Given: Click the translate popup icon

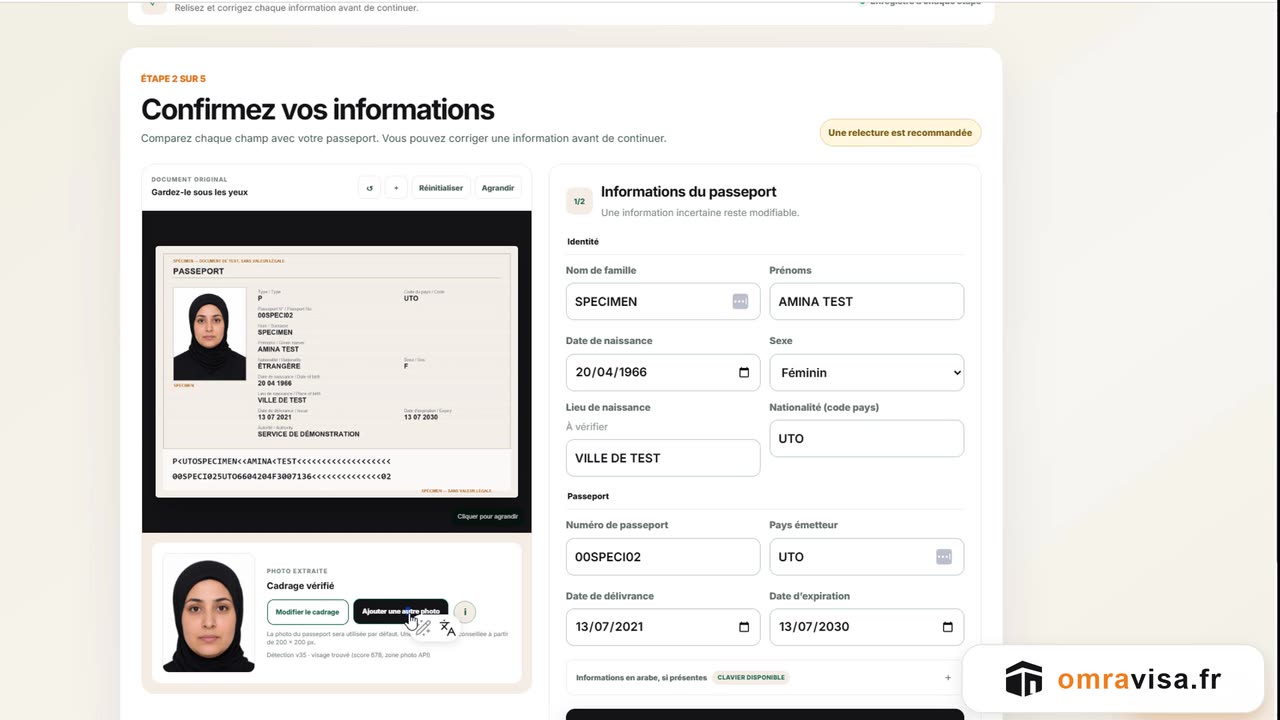Looking at the screenshot, I should pos(447,628).
